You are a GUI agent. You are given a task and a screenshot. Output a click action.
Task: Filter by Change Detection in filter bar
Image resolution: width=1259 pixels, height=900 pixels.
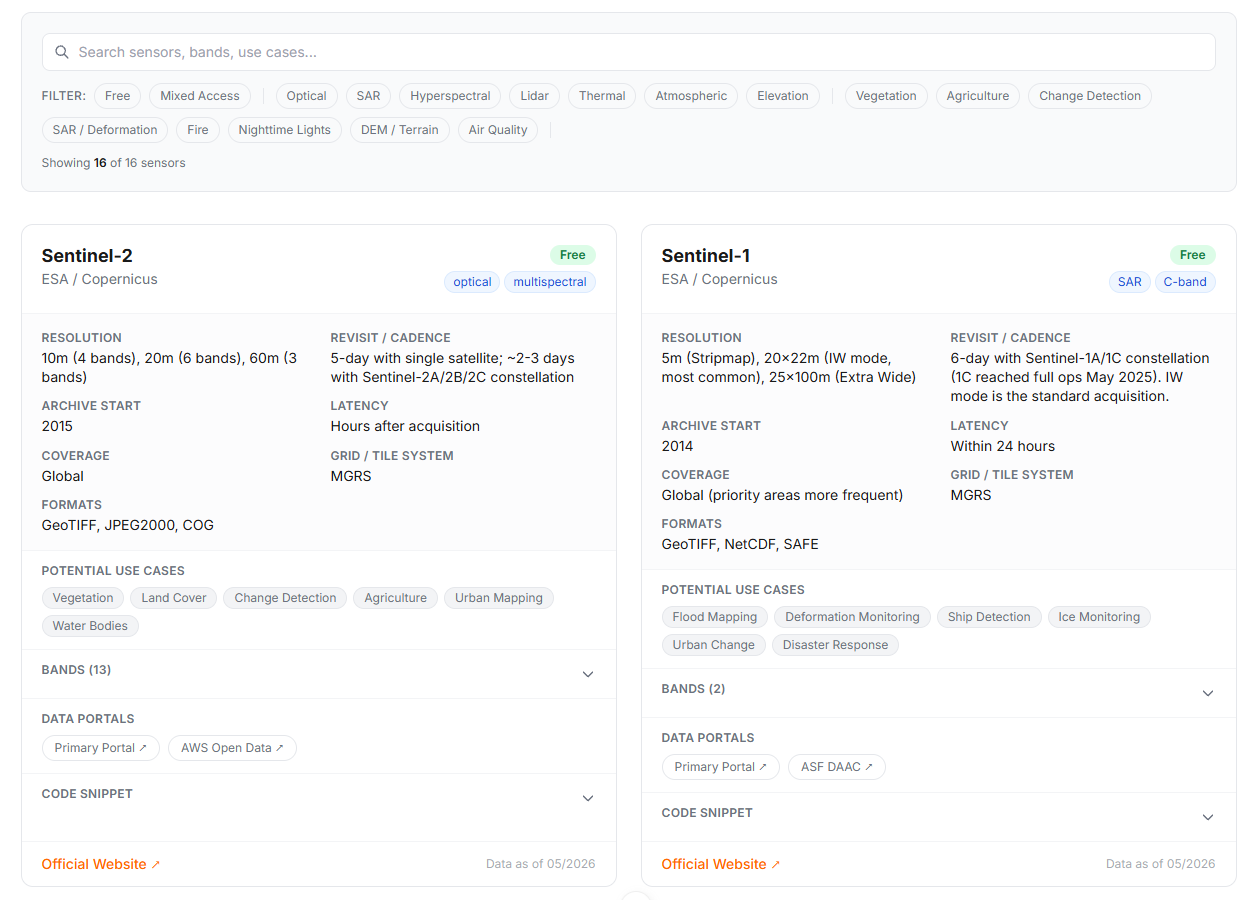1090,96
